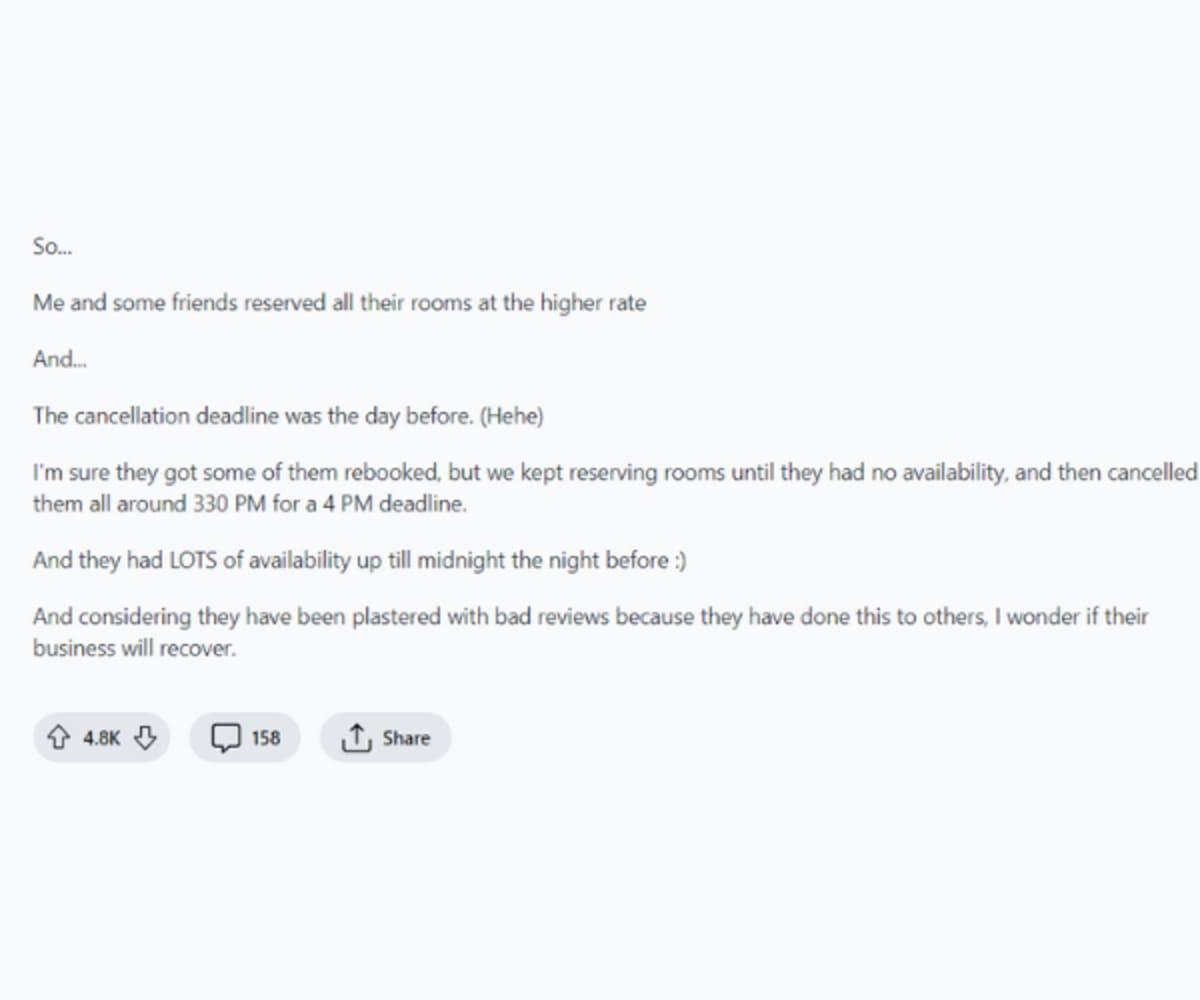Click the share upload arrow icon

355,738
